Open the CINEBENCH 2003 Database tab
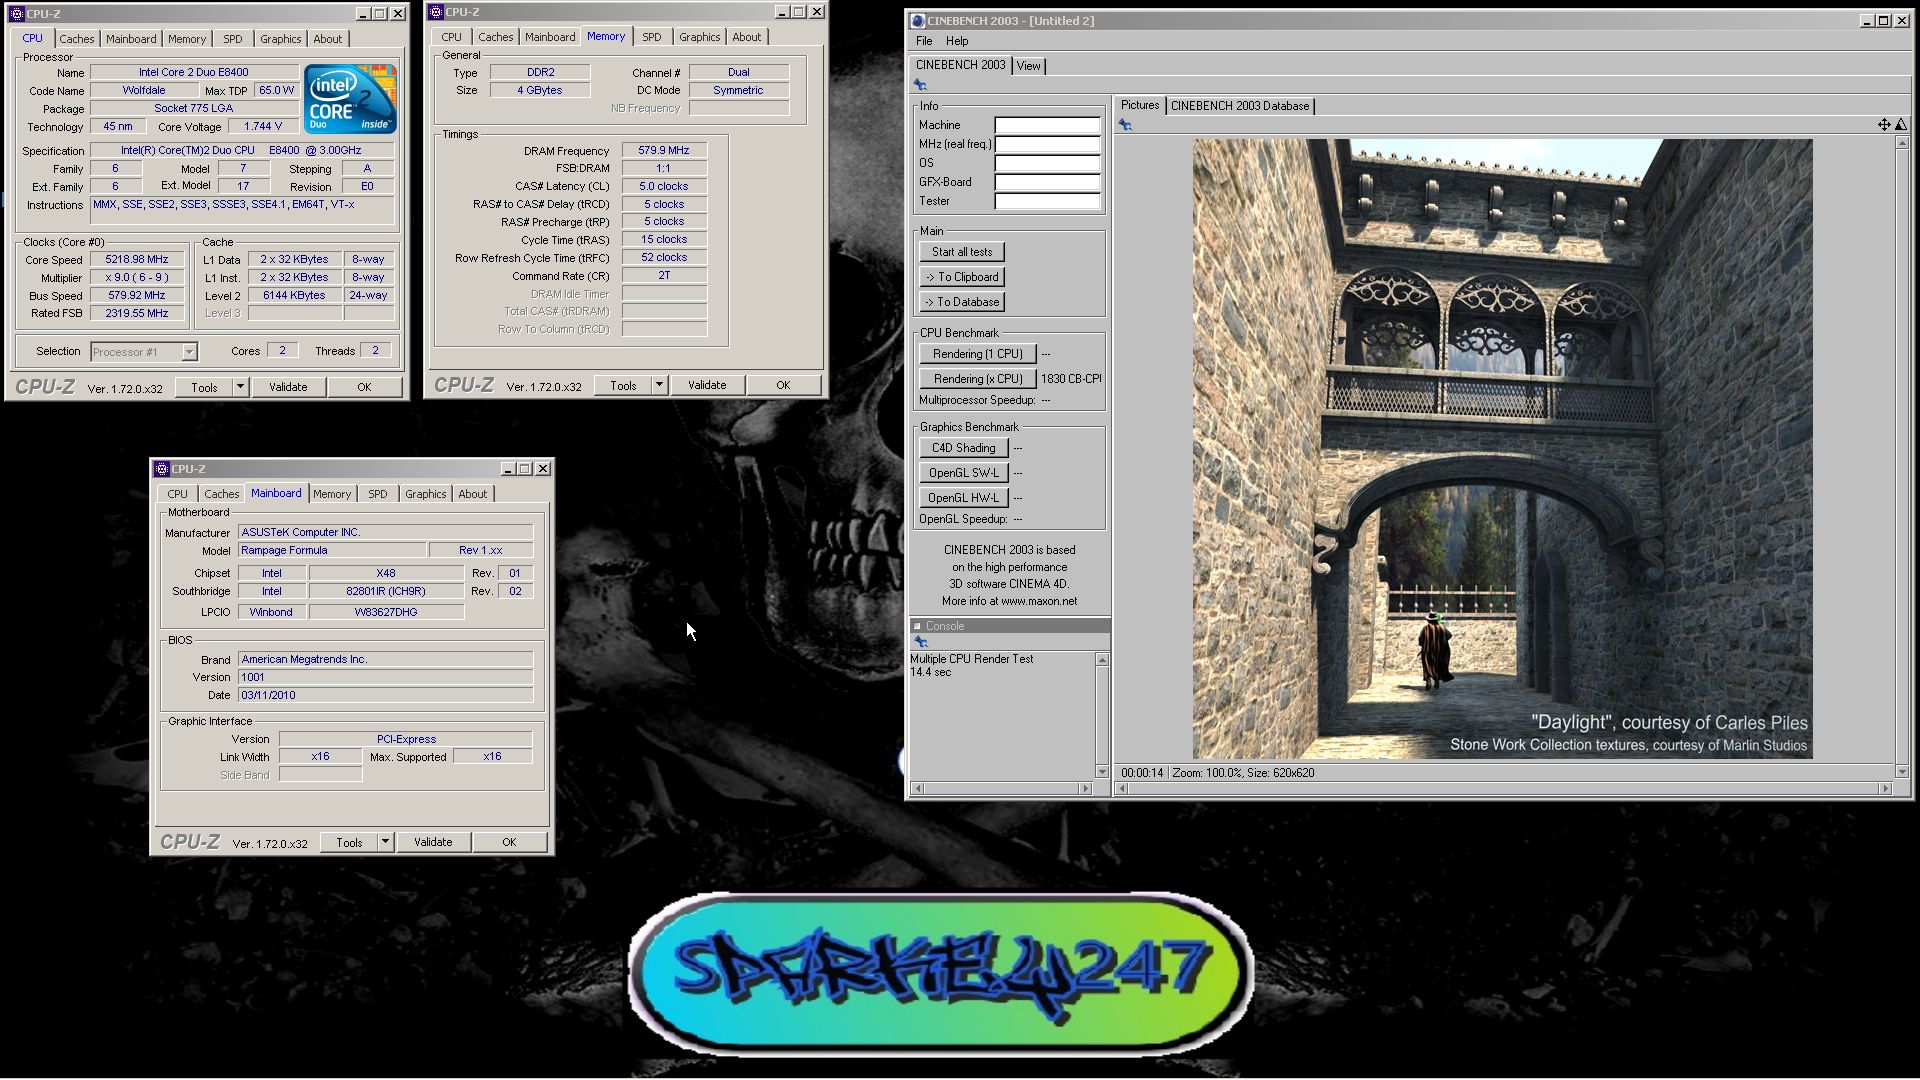The height and width of the screenshot is (1080, 1920). pyautogui.click(x=1240, y=106)
